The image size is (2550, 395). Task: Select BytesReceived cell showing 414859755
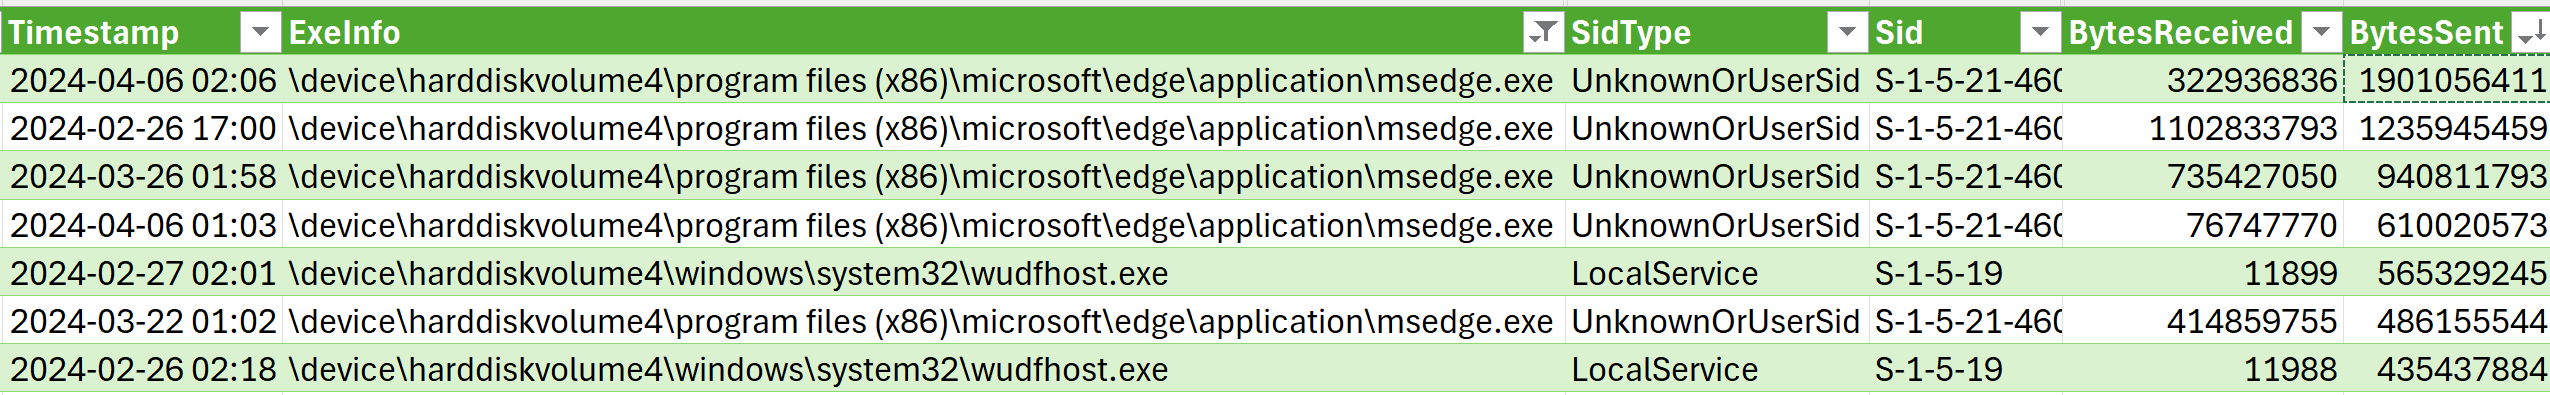(x=2203, y=321)
